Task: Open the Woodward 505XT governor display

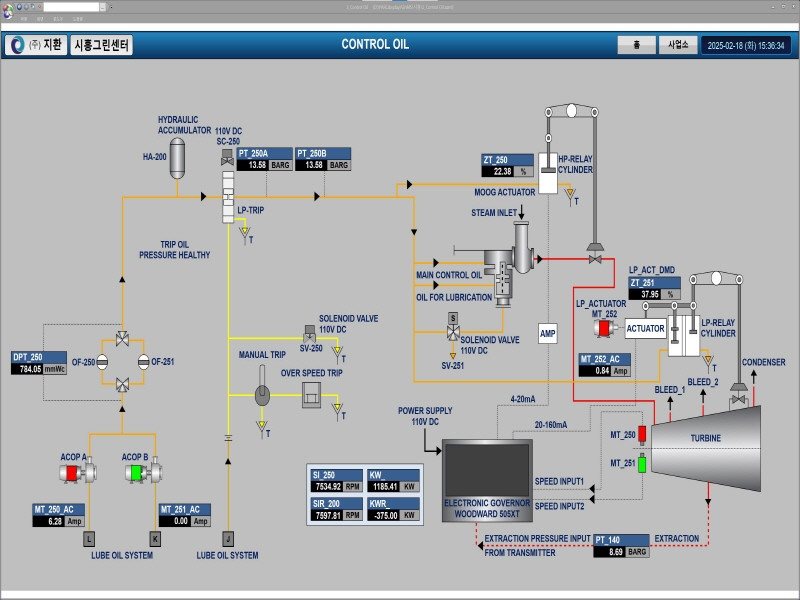Action: (x=487, y=481)
